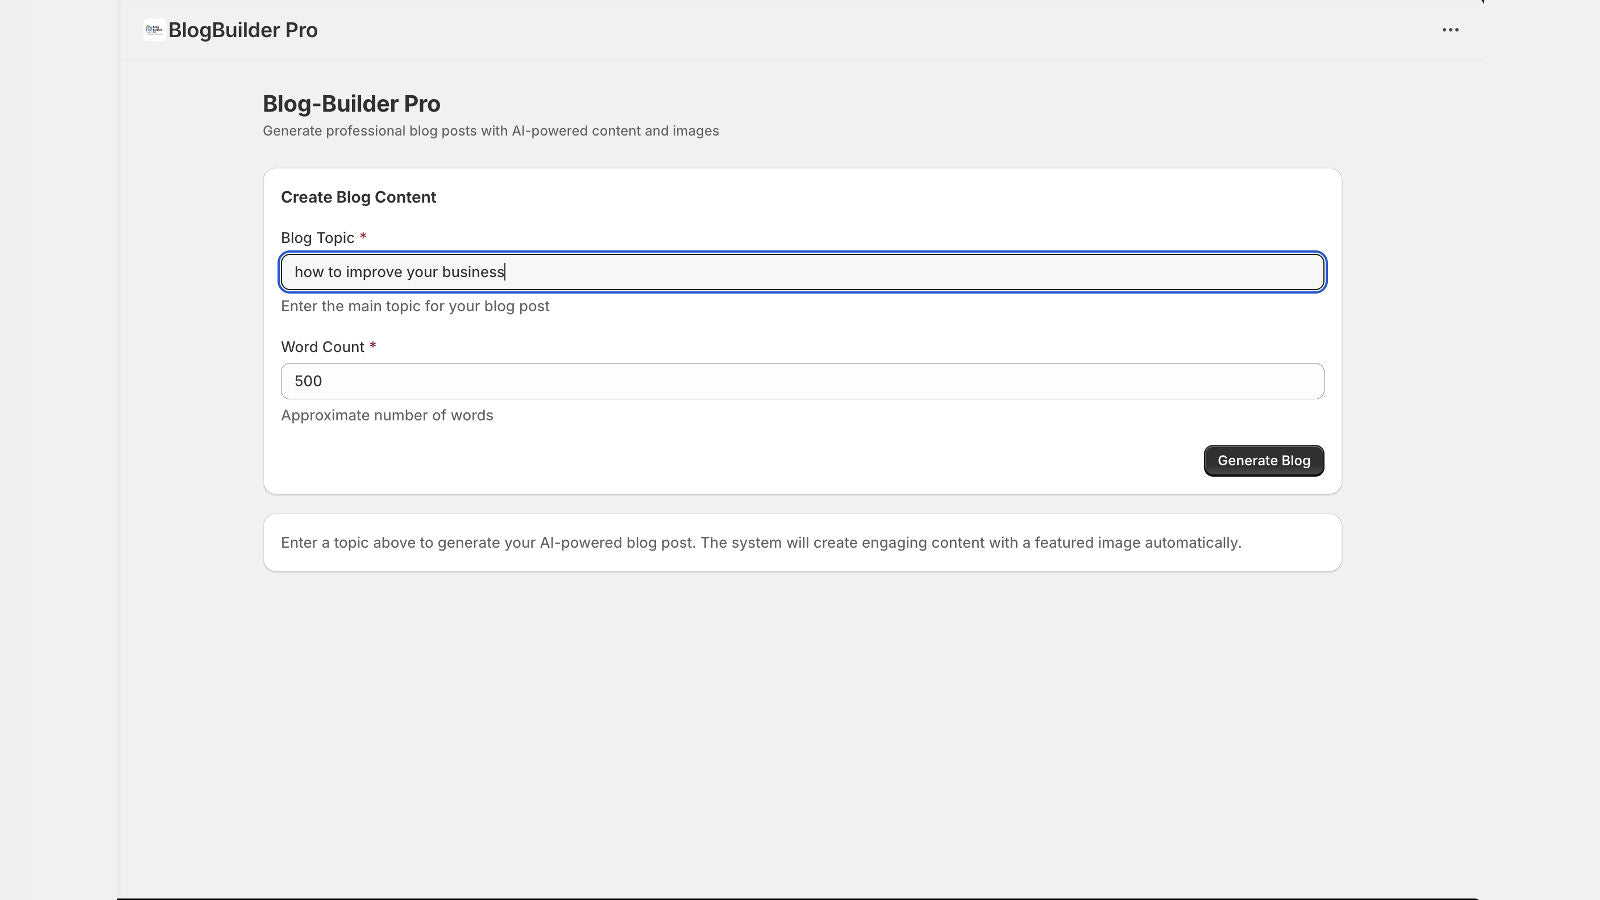The image size is (1600, 900).
Task: Click the Generate Blog button
Action: [x=1263, y=461]
